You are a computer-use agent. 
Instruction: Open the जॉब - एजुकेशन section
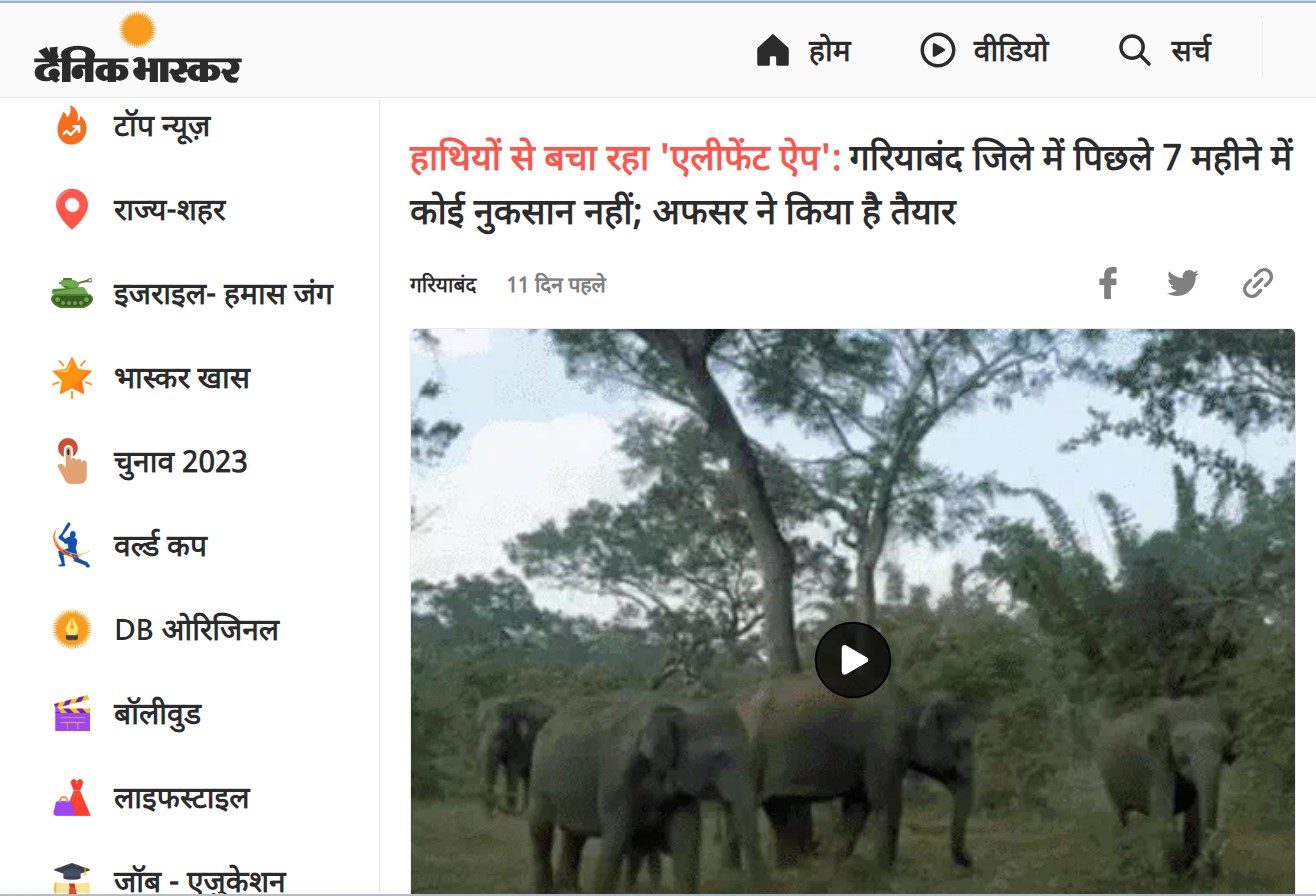coord(199,880)
